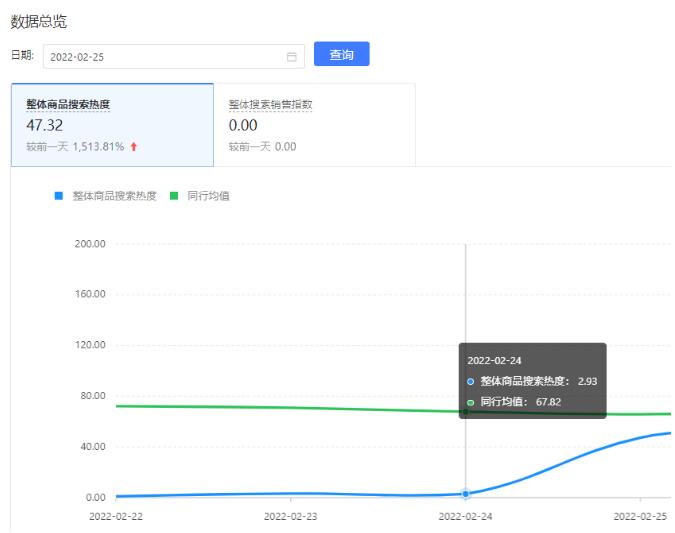Click the blue legend color square

tap(59, 196)
